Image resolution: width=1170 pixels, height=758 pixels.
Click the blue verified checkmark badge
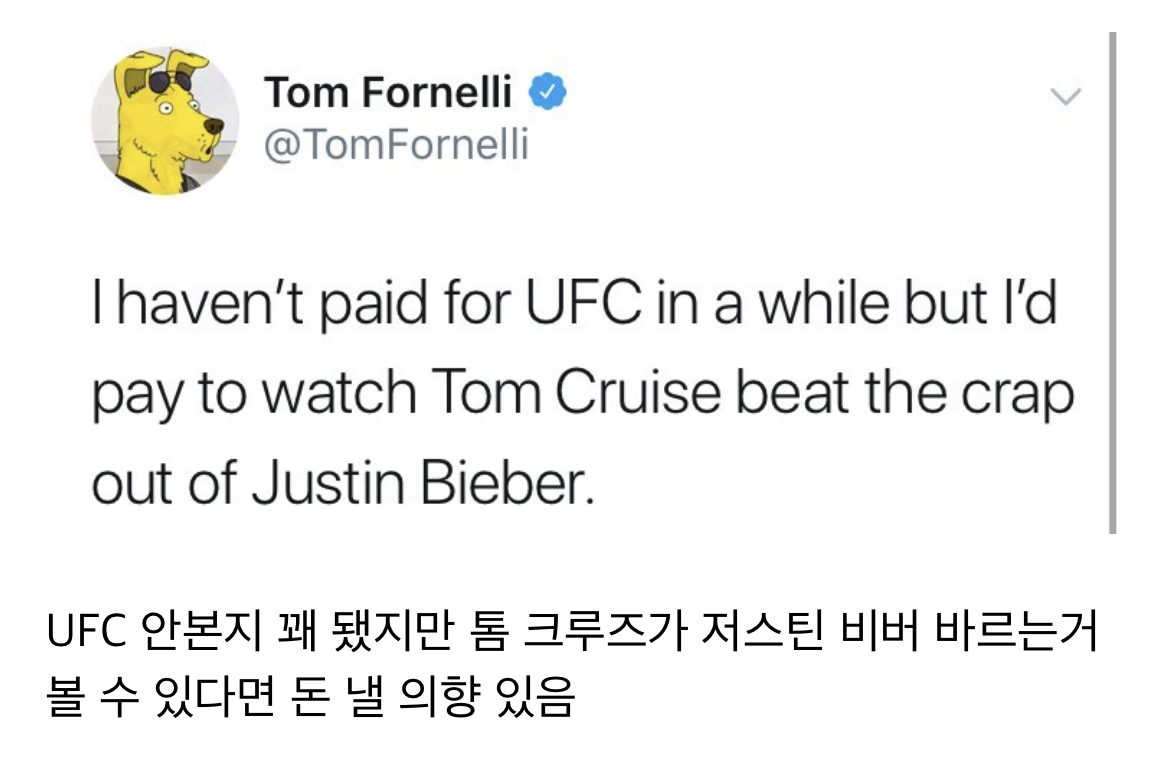coord(542,94)
